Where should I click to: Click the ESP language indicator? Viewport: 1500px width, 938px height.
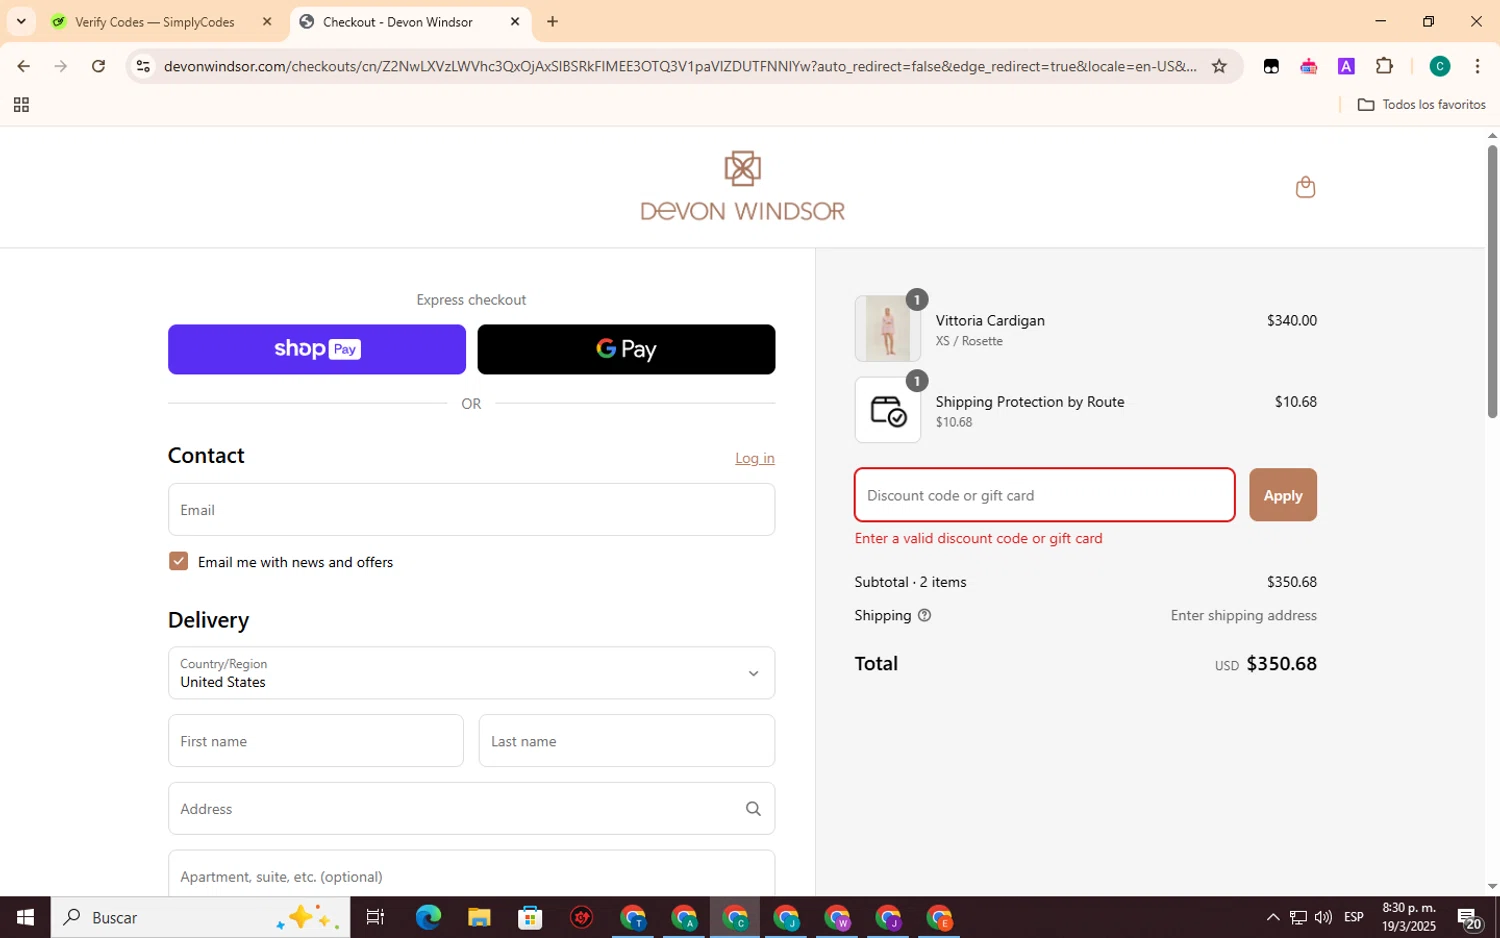pos(1354,917)
